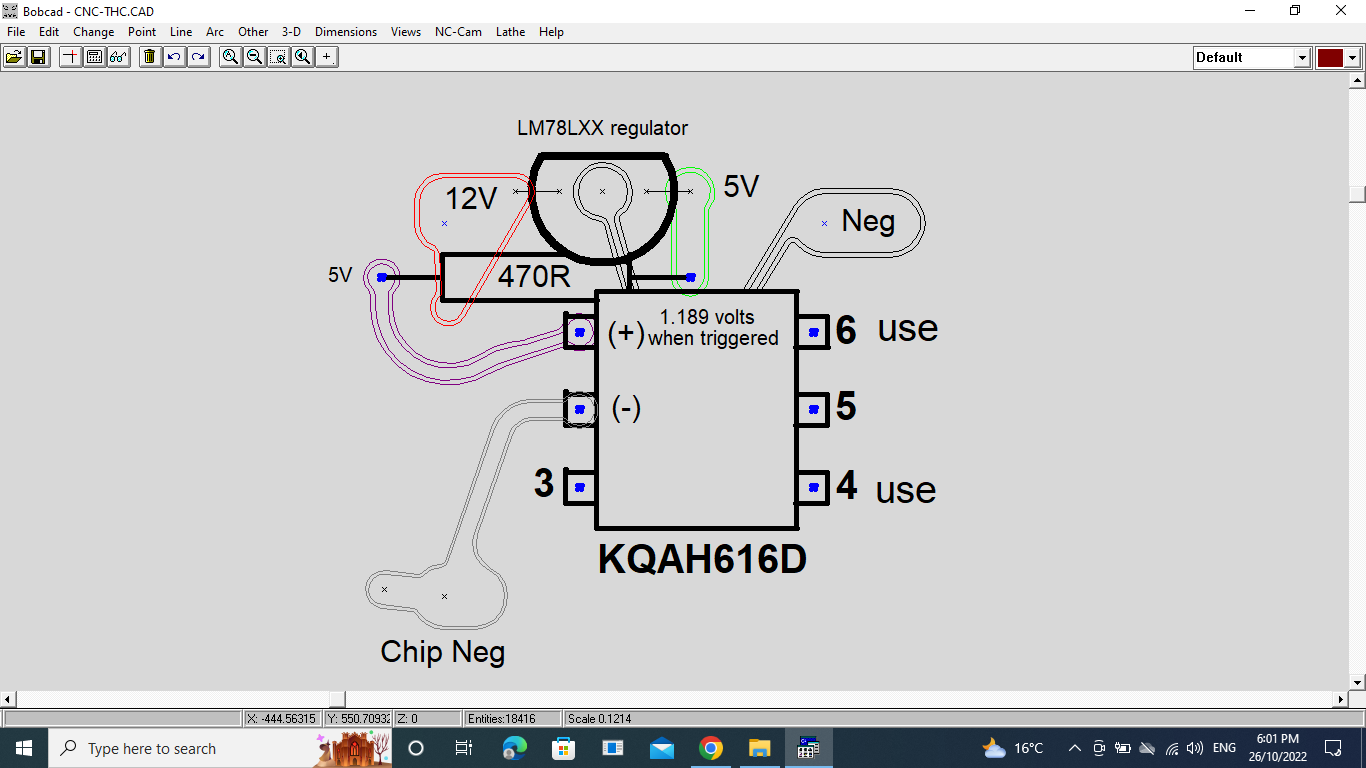Viewport: 1366px width, 768px height.
Task: Select the zoom window tool
Action: (278, 57)
